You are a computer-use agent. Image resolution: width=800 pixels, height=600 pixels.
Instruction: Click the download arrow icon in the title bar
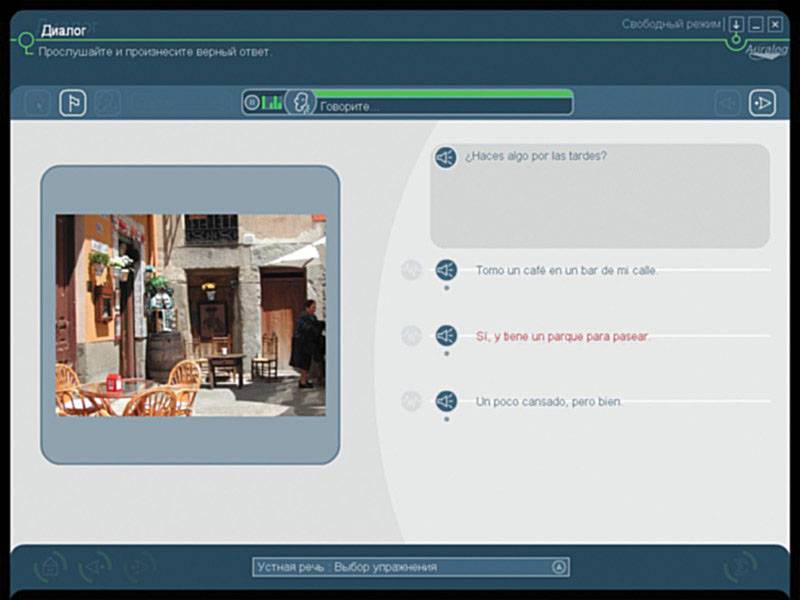(x=736, y=24)
